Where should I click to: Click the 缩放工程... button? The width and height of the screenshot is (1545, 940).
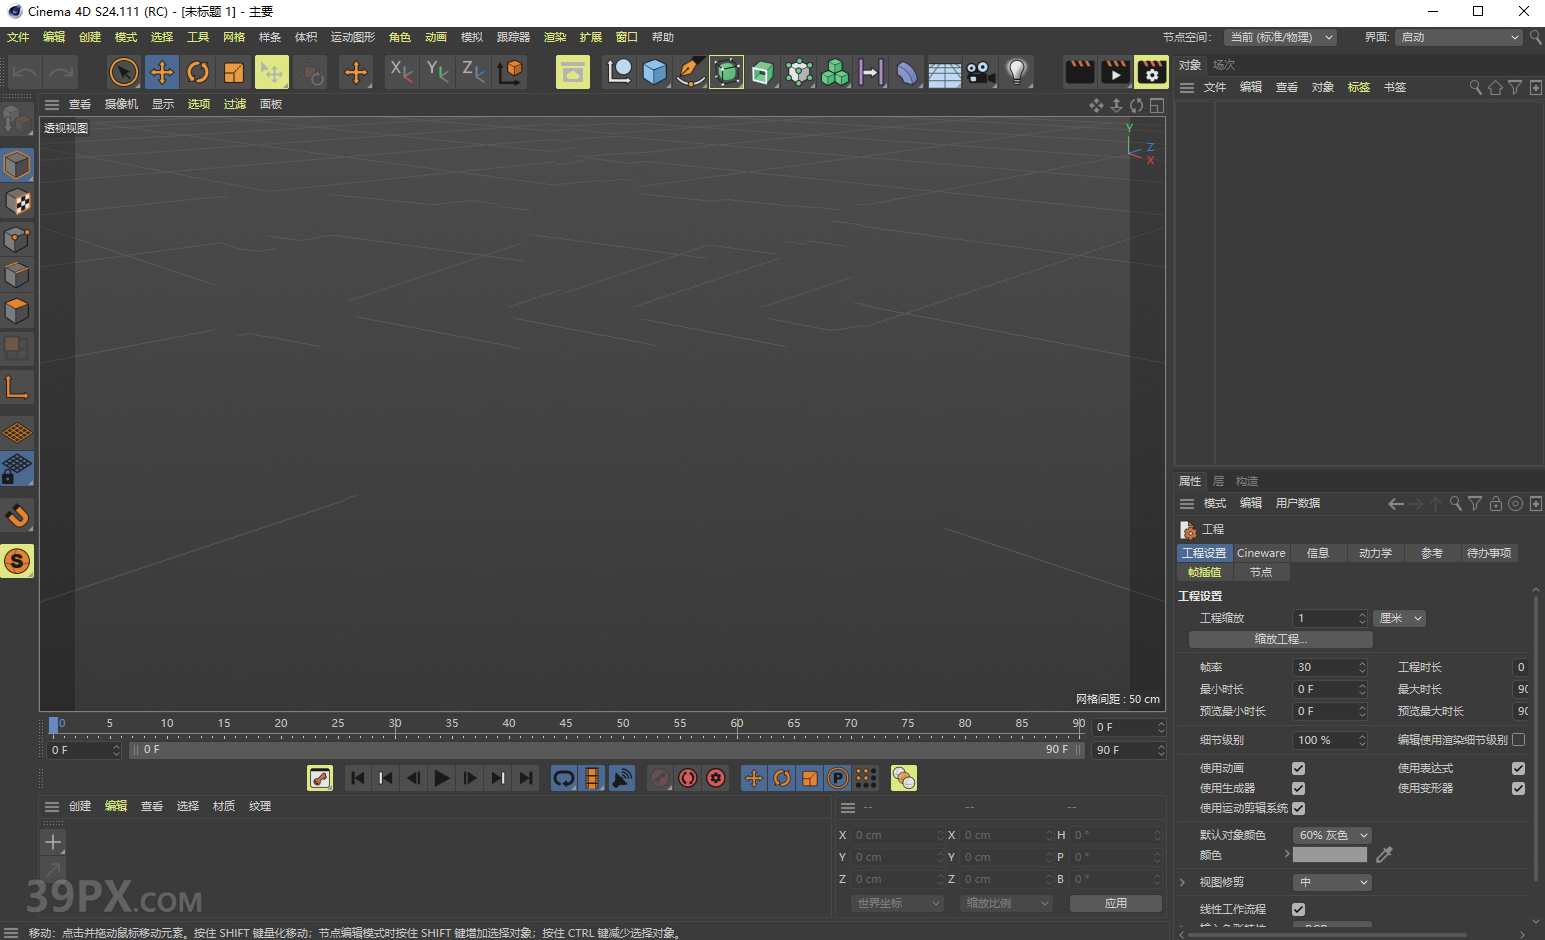click(x=1280, y=639)
